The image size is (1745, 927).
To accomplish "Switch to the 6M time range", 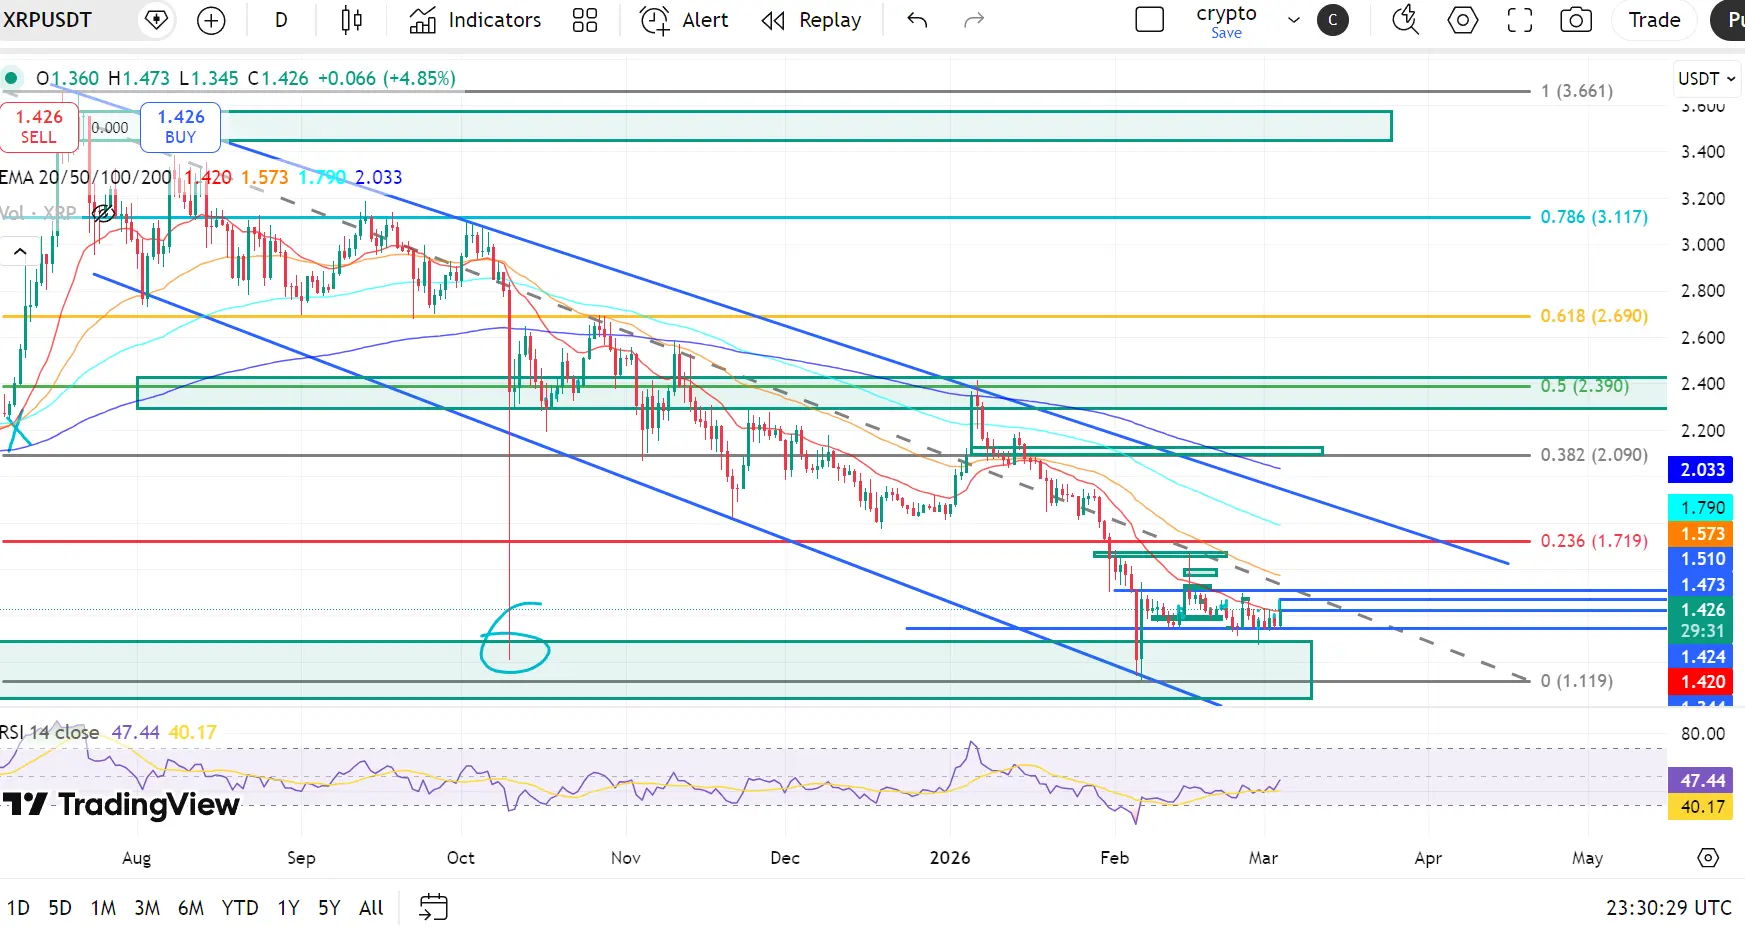I will [x=191, y=907].
